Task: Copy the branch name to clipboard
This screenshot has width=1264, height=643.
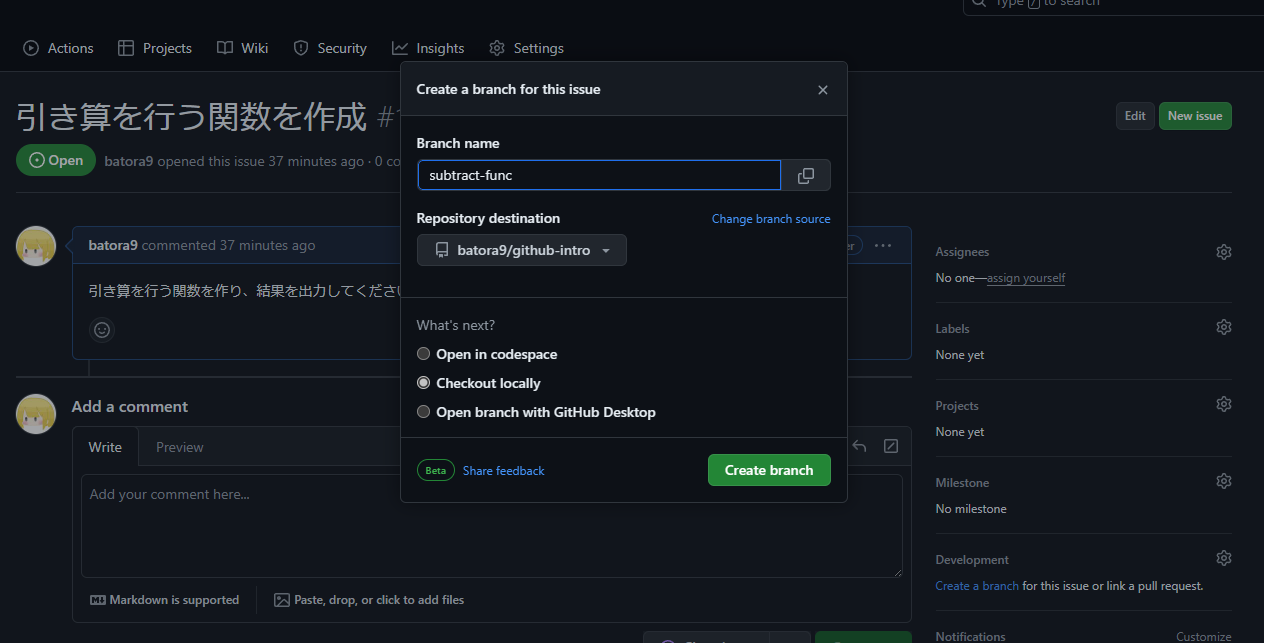Action: point(805,176)
